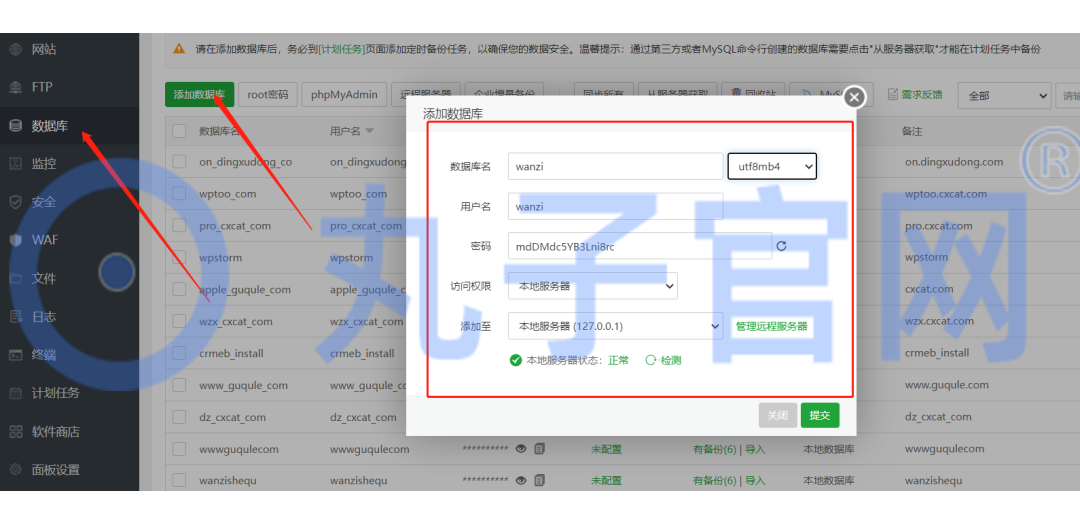This screenshot has height=524, width=1080.
Task: Click the 需求反馈 feedback icon
Action: click(x=893, y=94)
